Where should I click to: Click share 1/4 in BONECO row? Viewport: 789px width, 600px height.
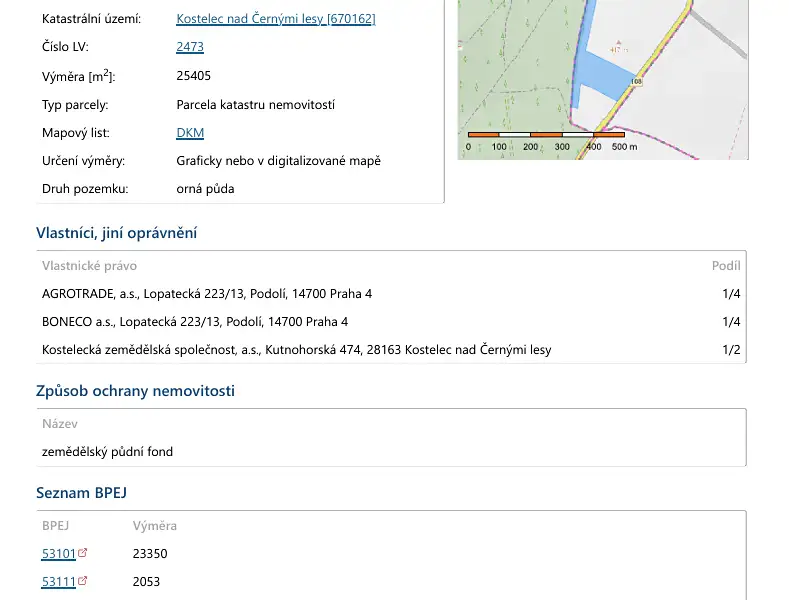[731, 322]
